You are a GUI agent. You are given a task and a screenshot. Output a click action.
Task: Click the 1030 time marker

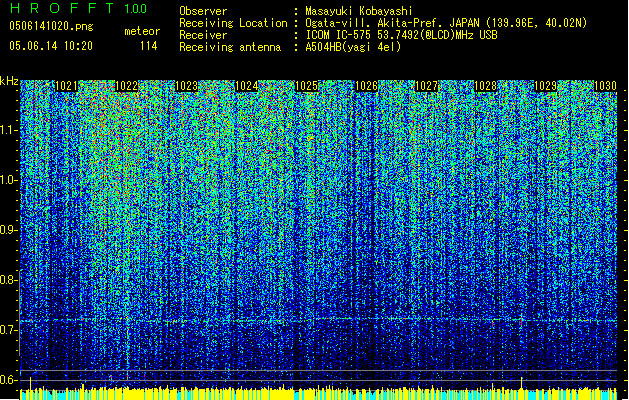pyautogui.click(x=605, y=87)
